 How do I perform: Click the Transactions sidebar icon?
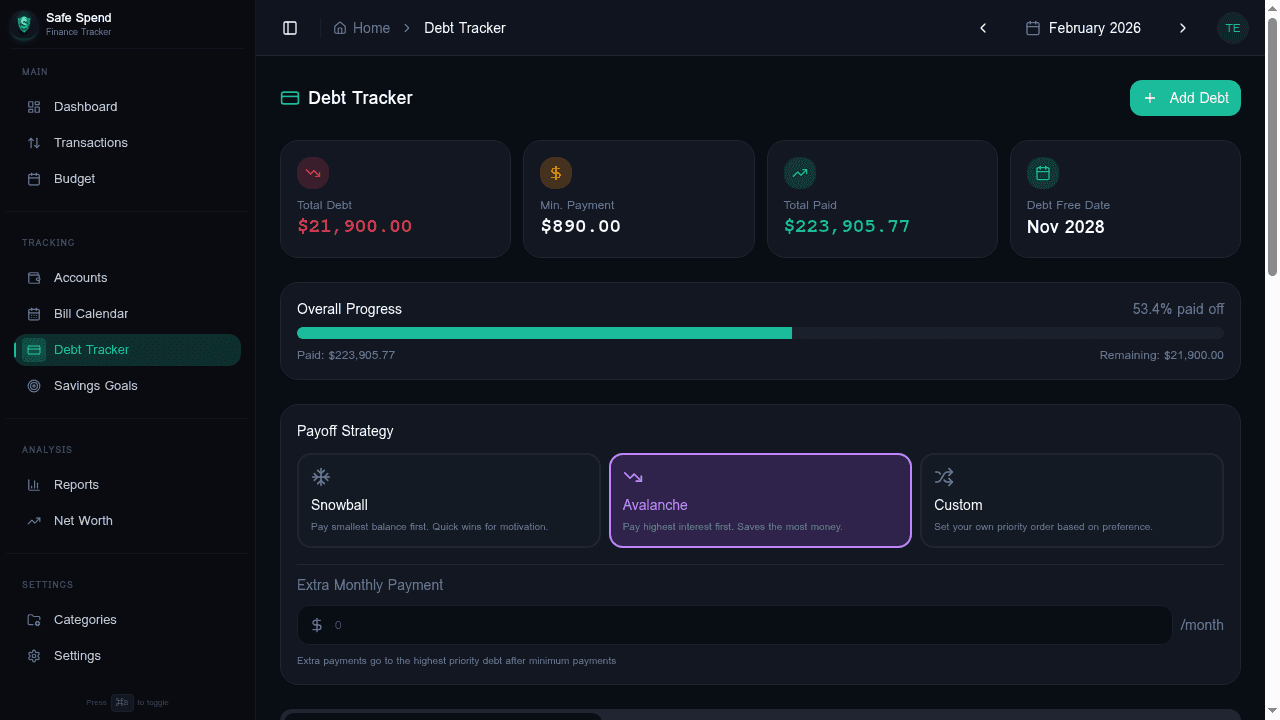point(34,142)
